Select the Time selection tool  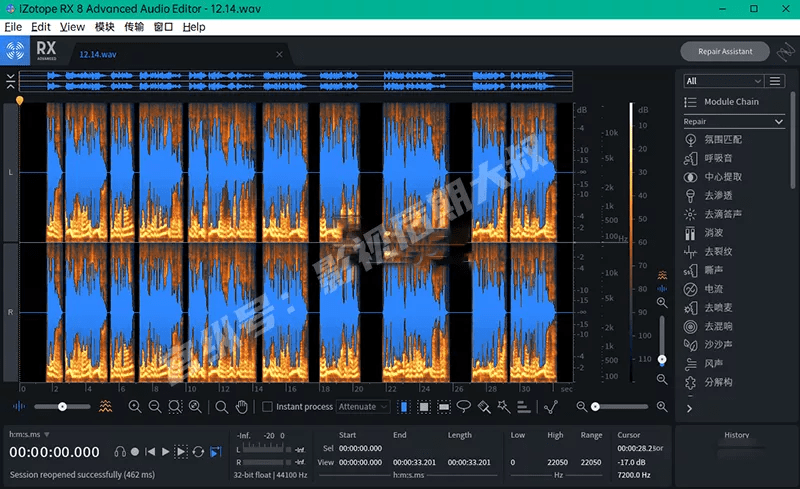[404, 407]
